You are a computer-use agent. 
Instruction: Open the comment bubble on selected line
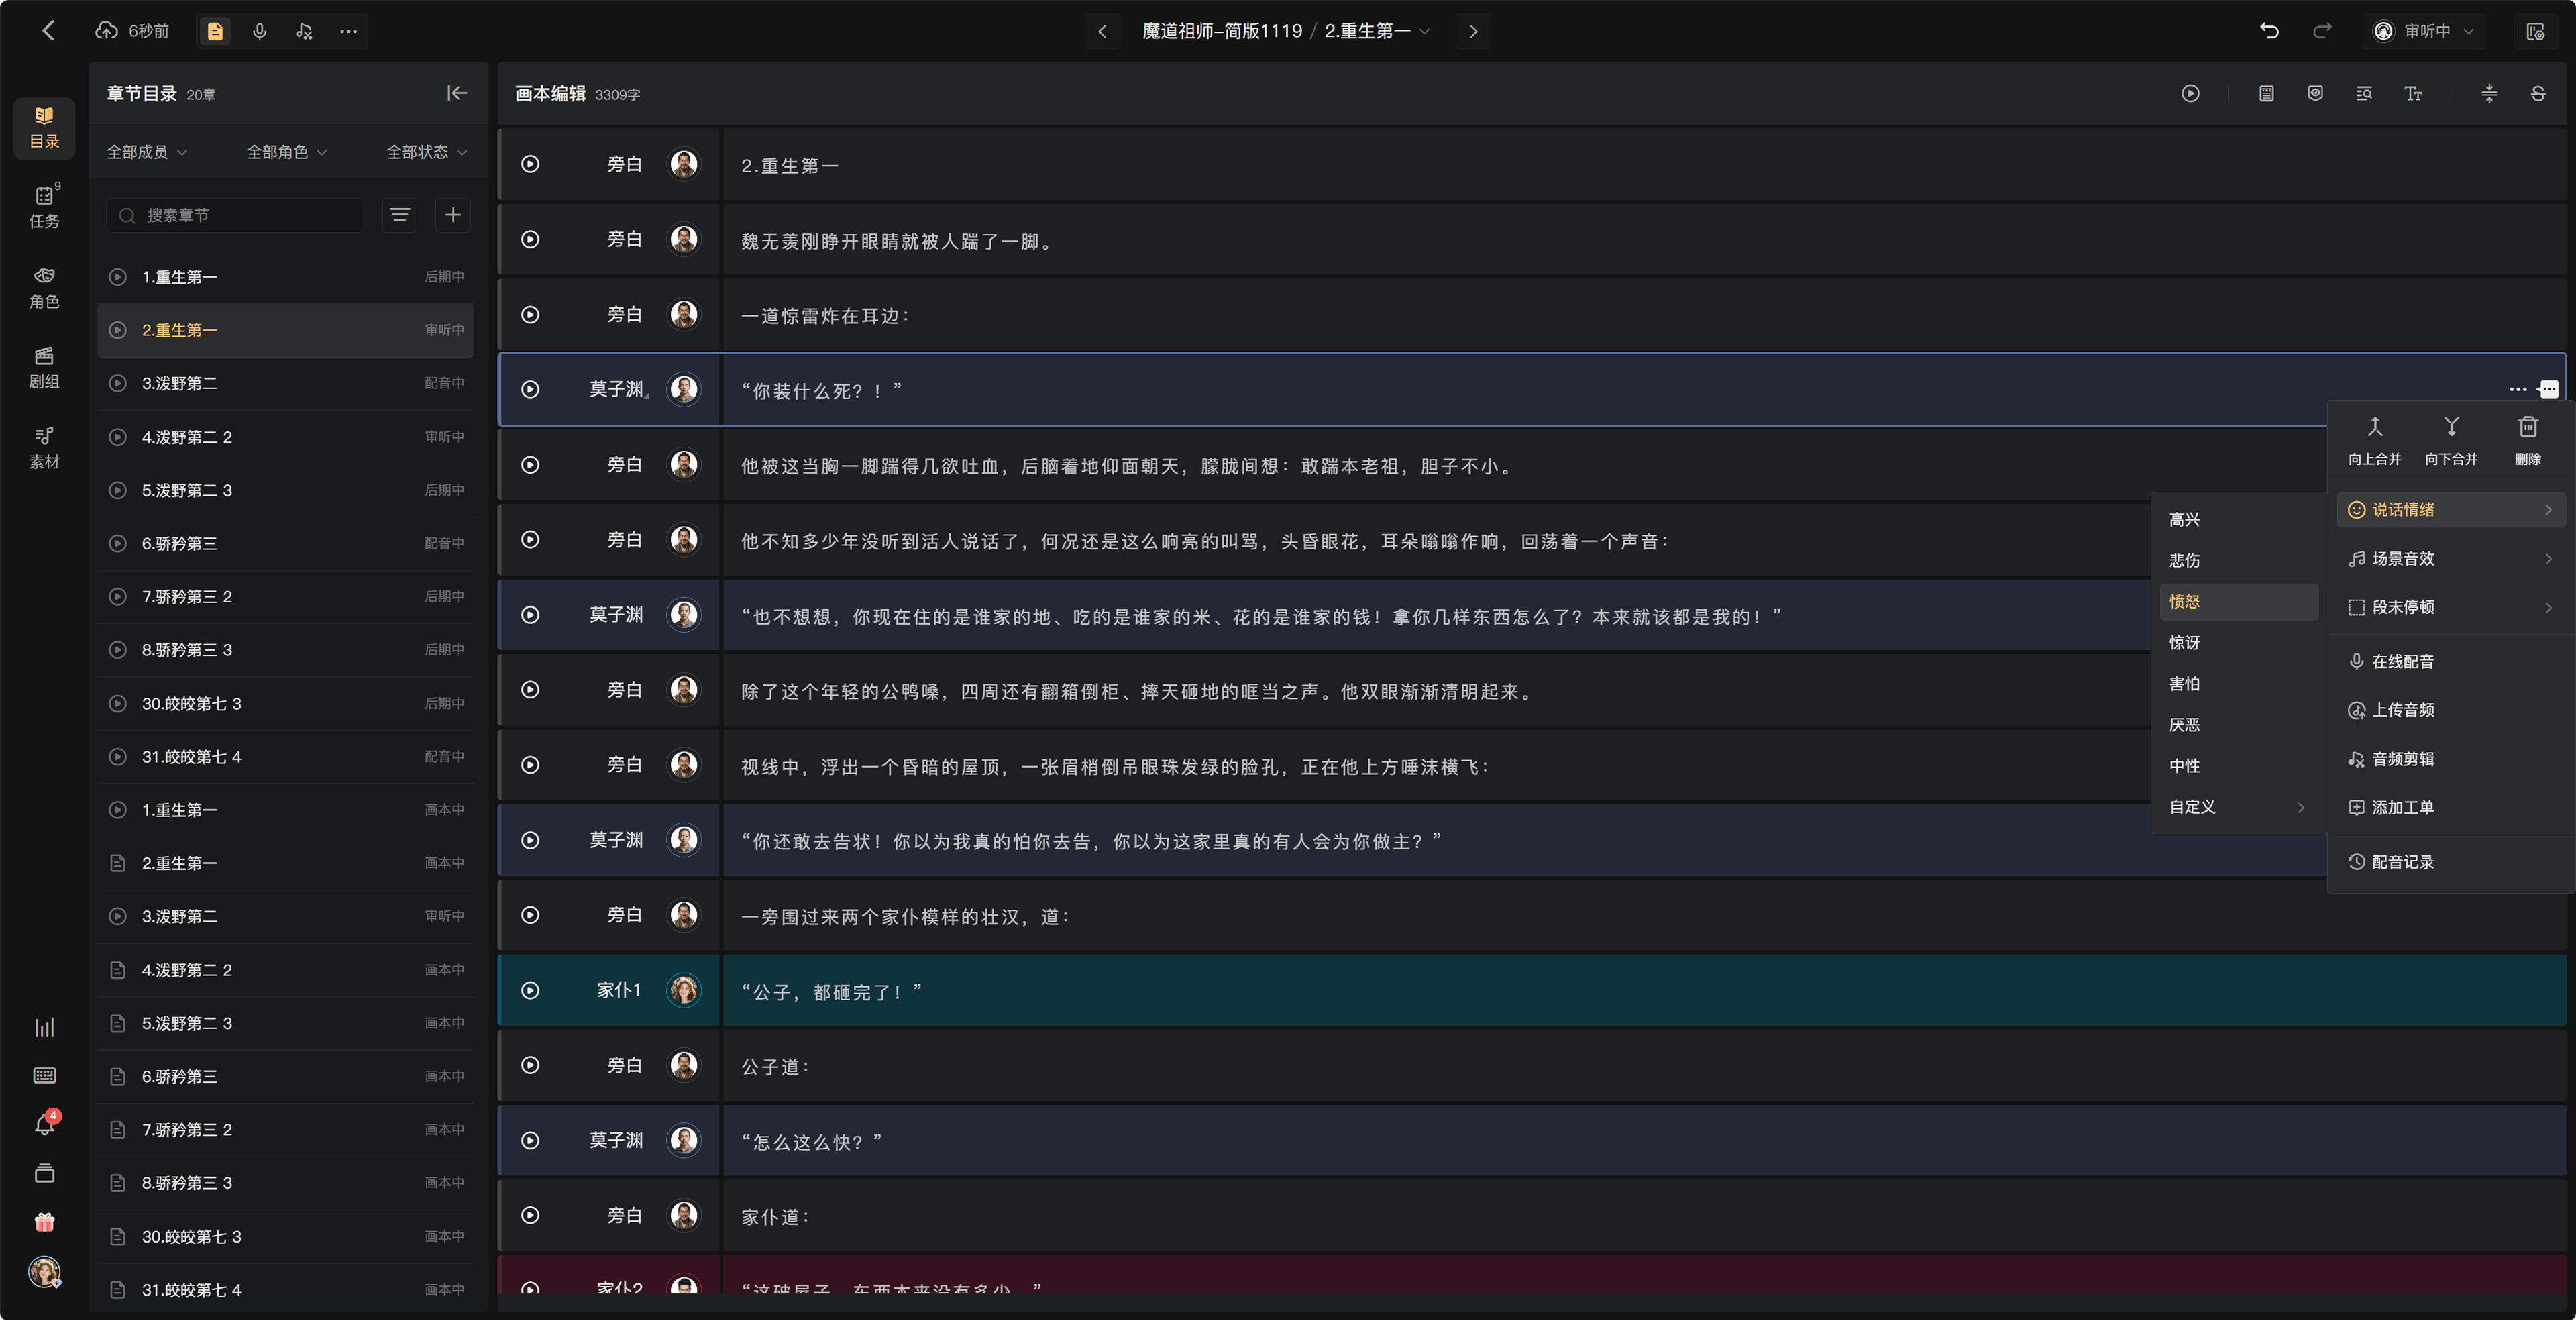tap(2548, 389)
